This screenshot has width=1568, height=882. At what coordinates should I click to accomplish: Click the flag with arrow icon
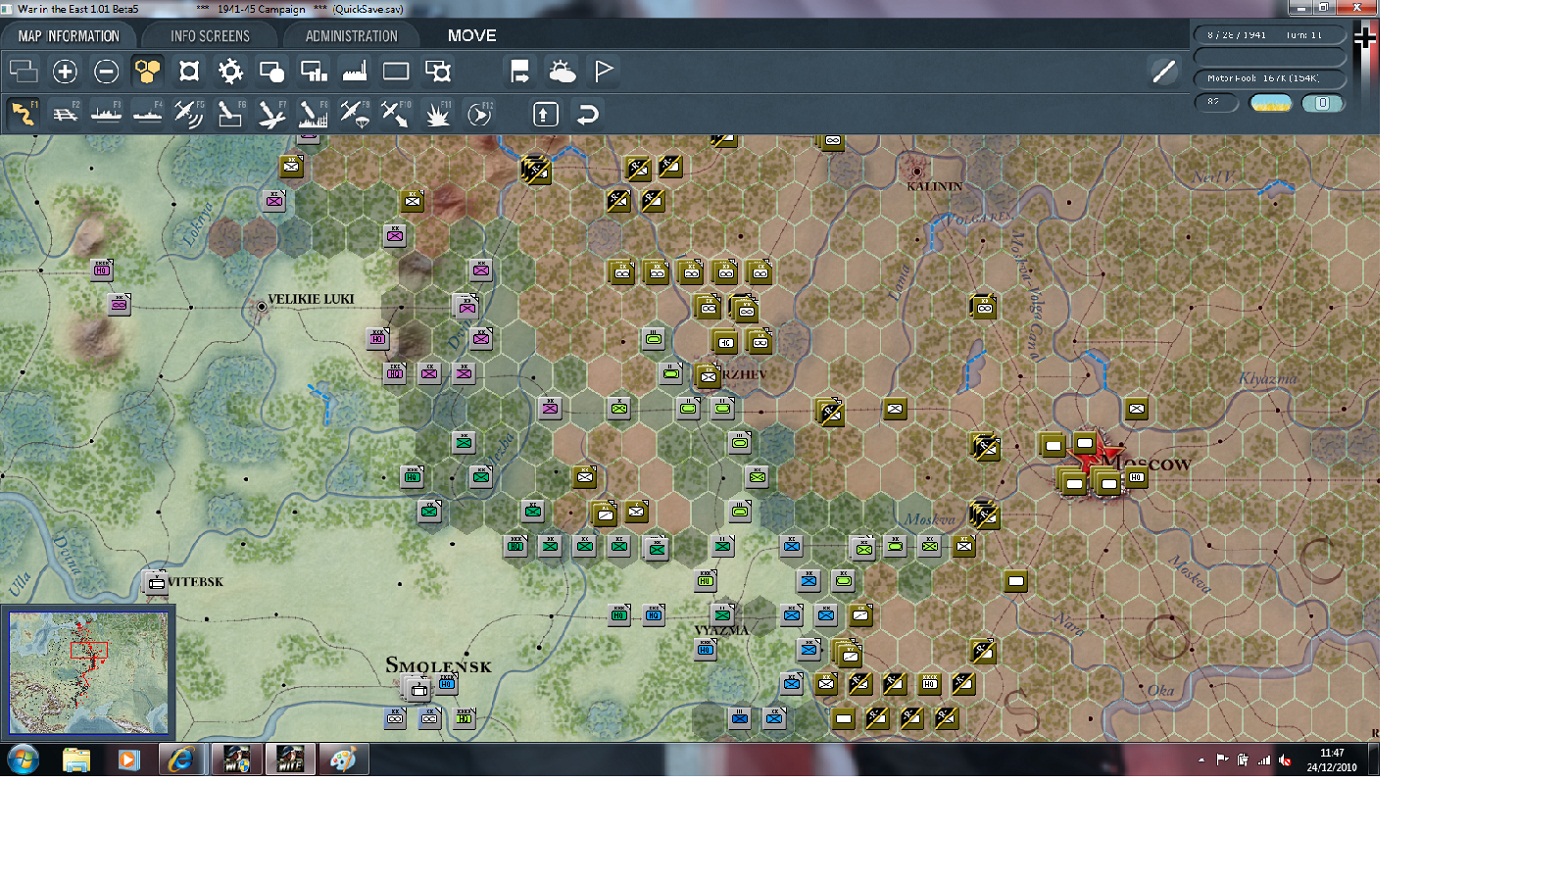[x=520, y=71]
